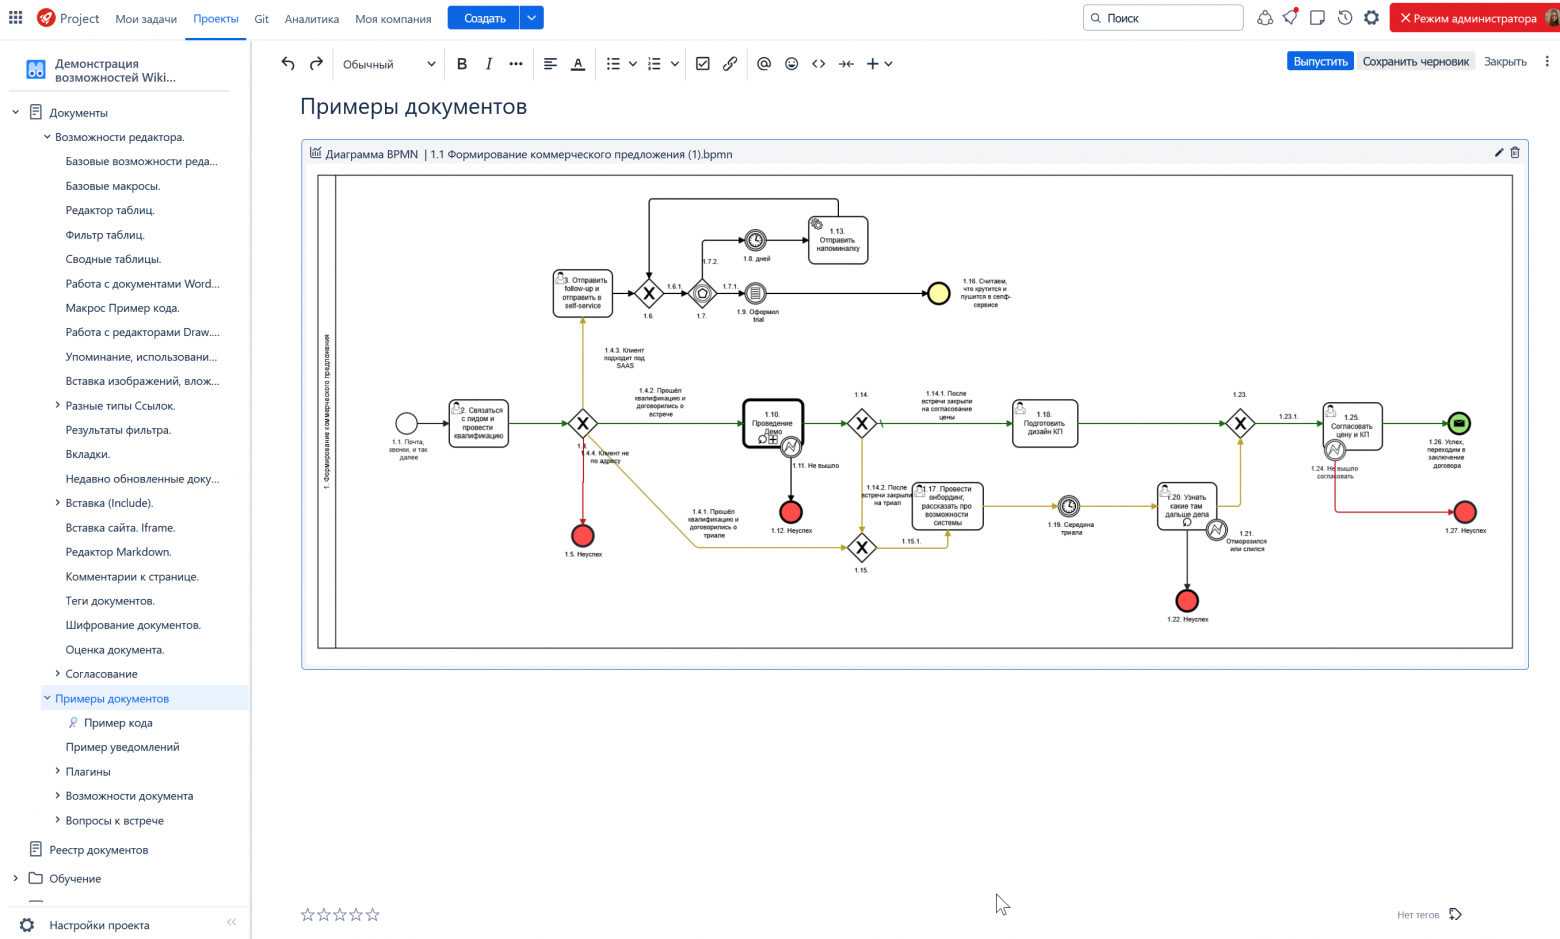Open the apps grid menu
This screenshot has width=1560, height=939.
coord(16,18)
